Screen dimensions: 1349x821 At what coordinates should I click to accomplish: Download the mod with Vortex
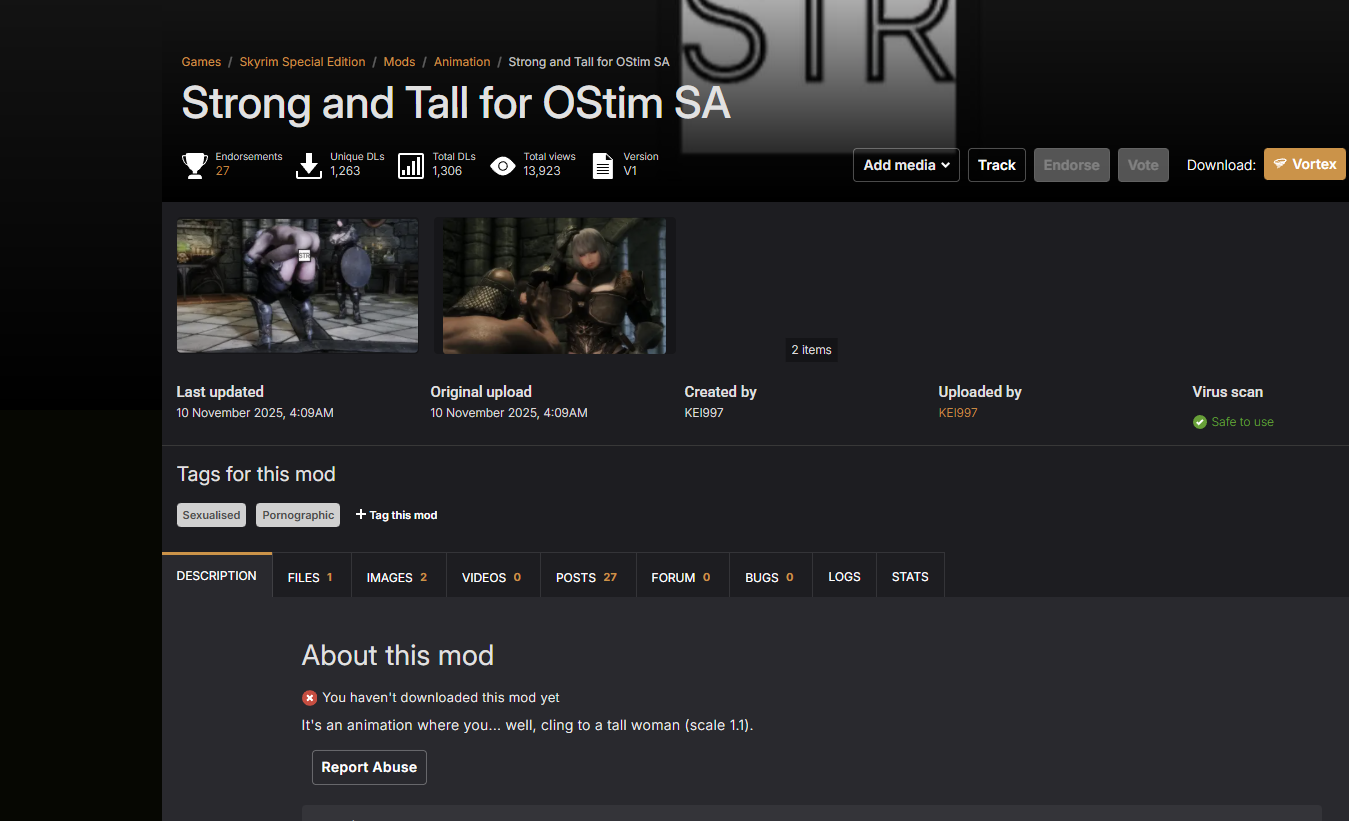(1305, 164)
